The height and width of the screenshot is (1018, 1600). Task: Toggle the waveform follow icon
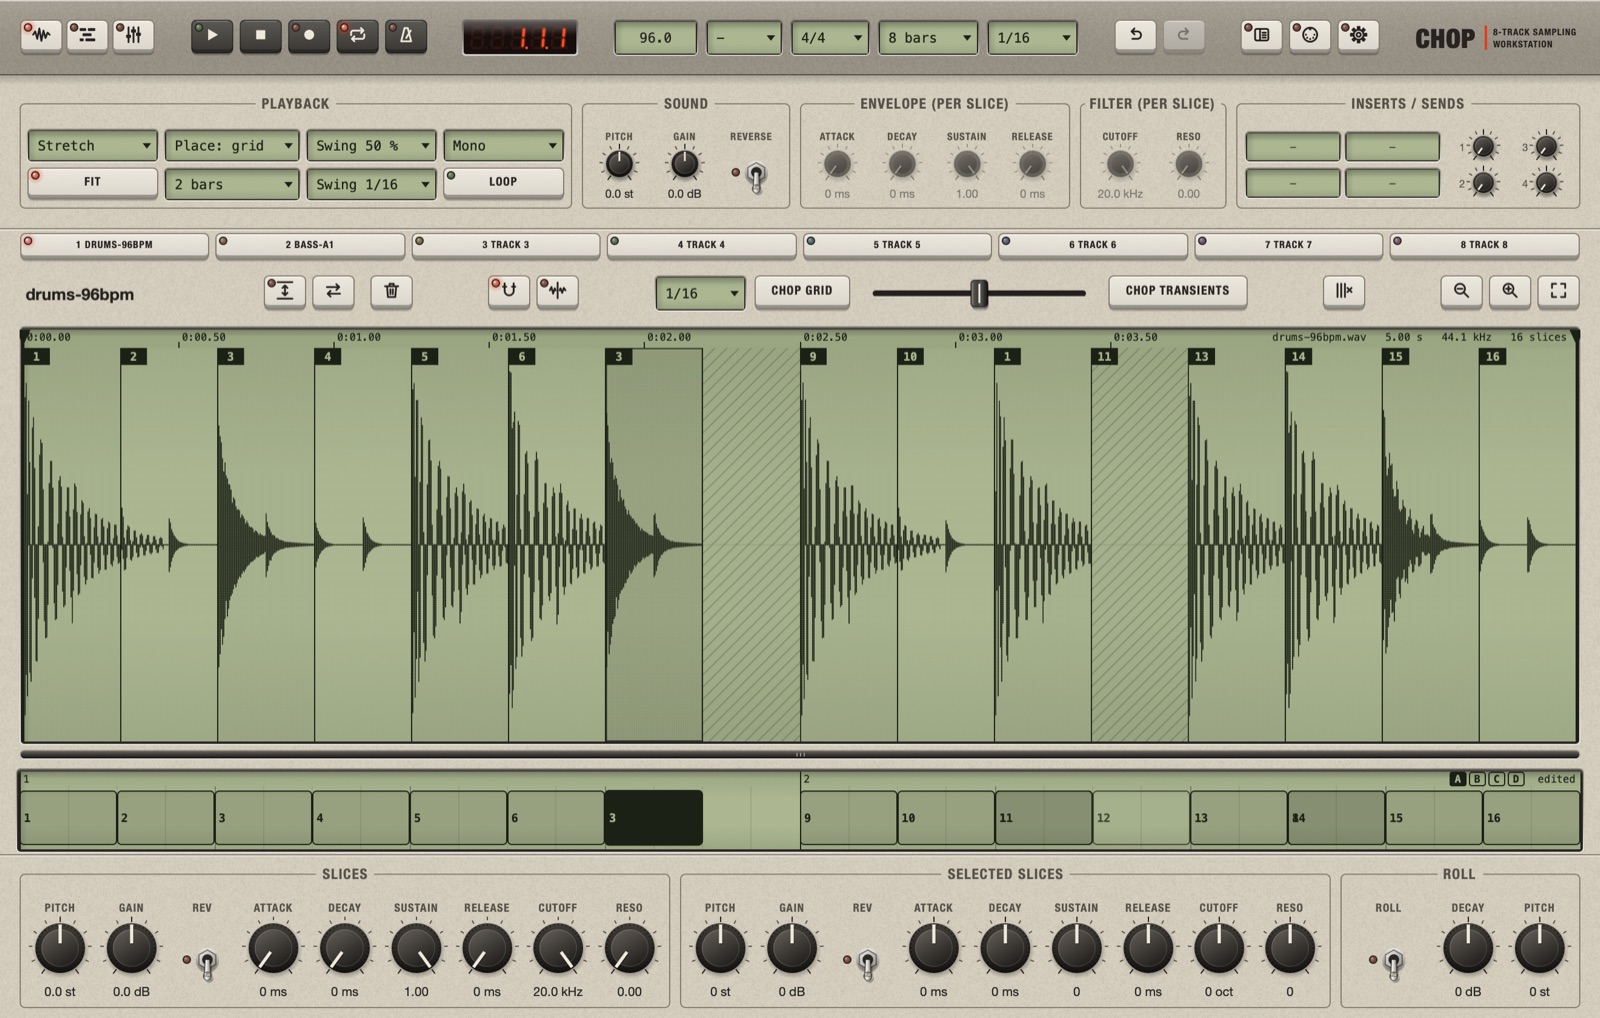(x=557, y=291)
